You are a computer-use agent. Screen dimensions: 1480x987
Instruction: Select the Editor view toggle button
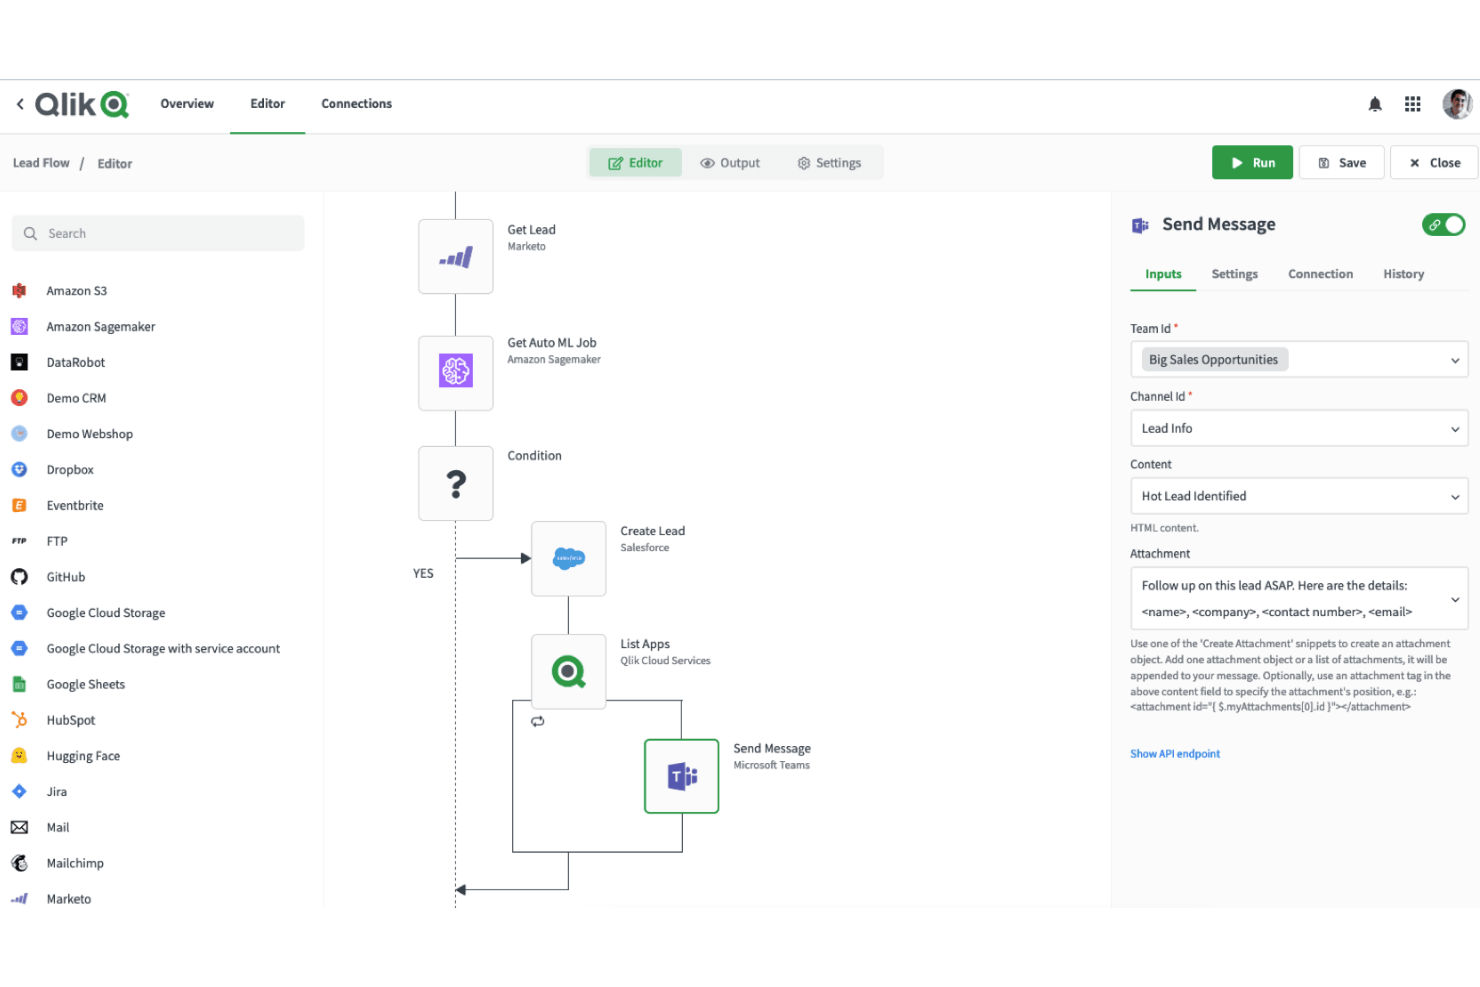635,163
